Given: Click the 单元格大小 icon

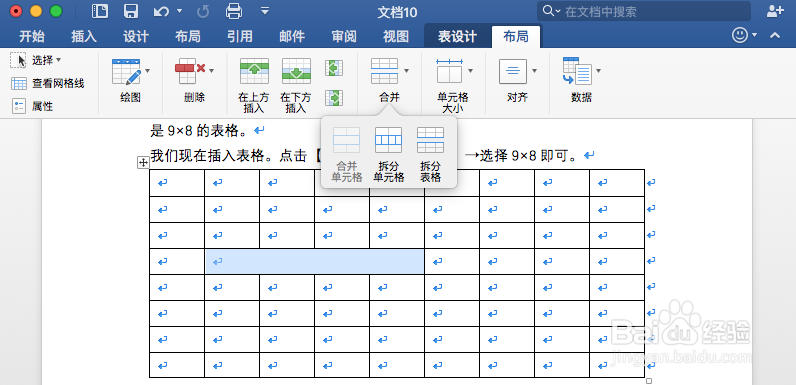Looking at the screenshot, I should tap(449, 71).
